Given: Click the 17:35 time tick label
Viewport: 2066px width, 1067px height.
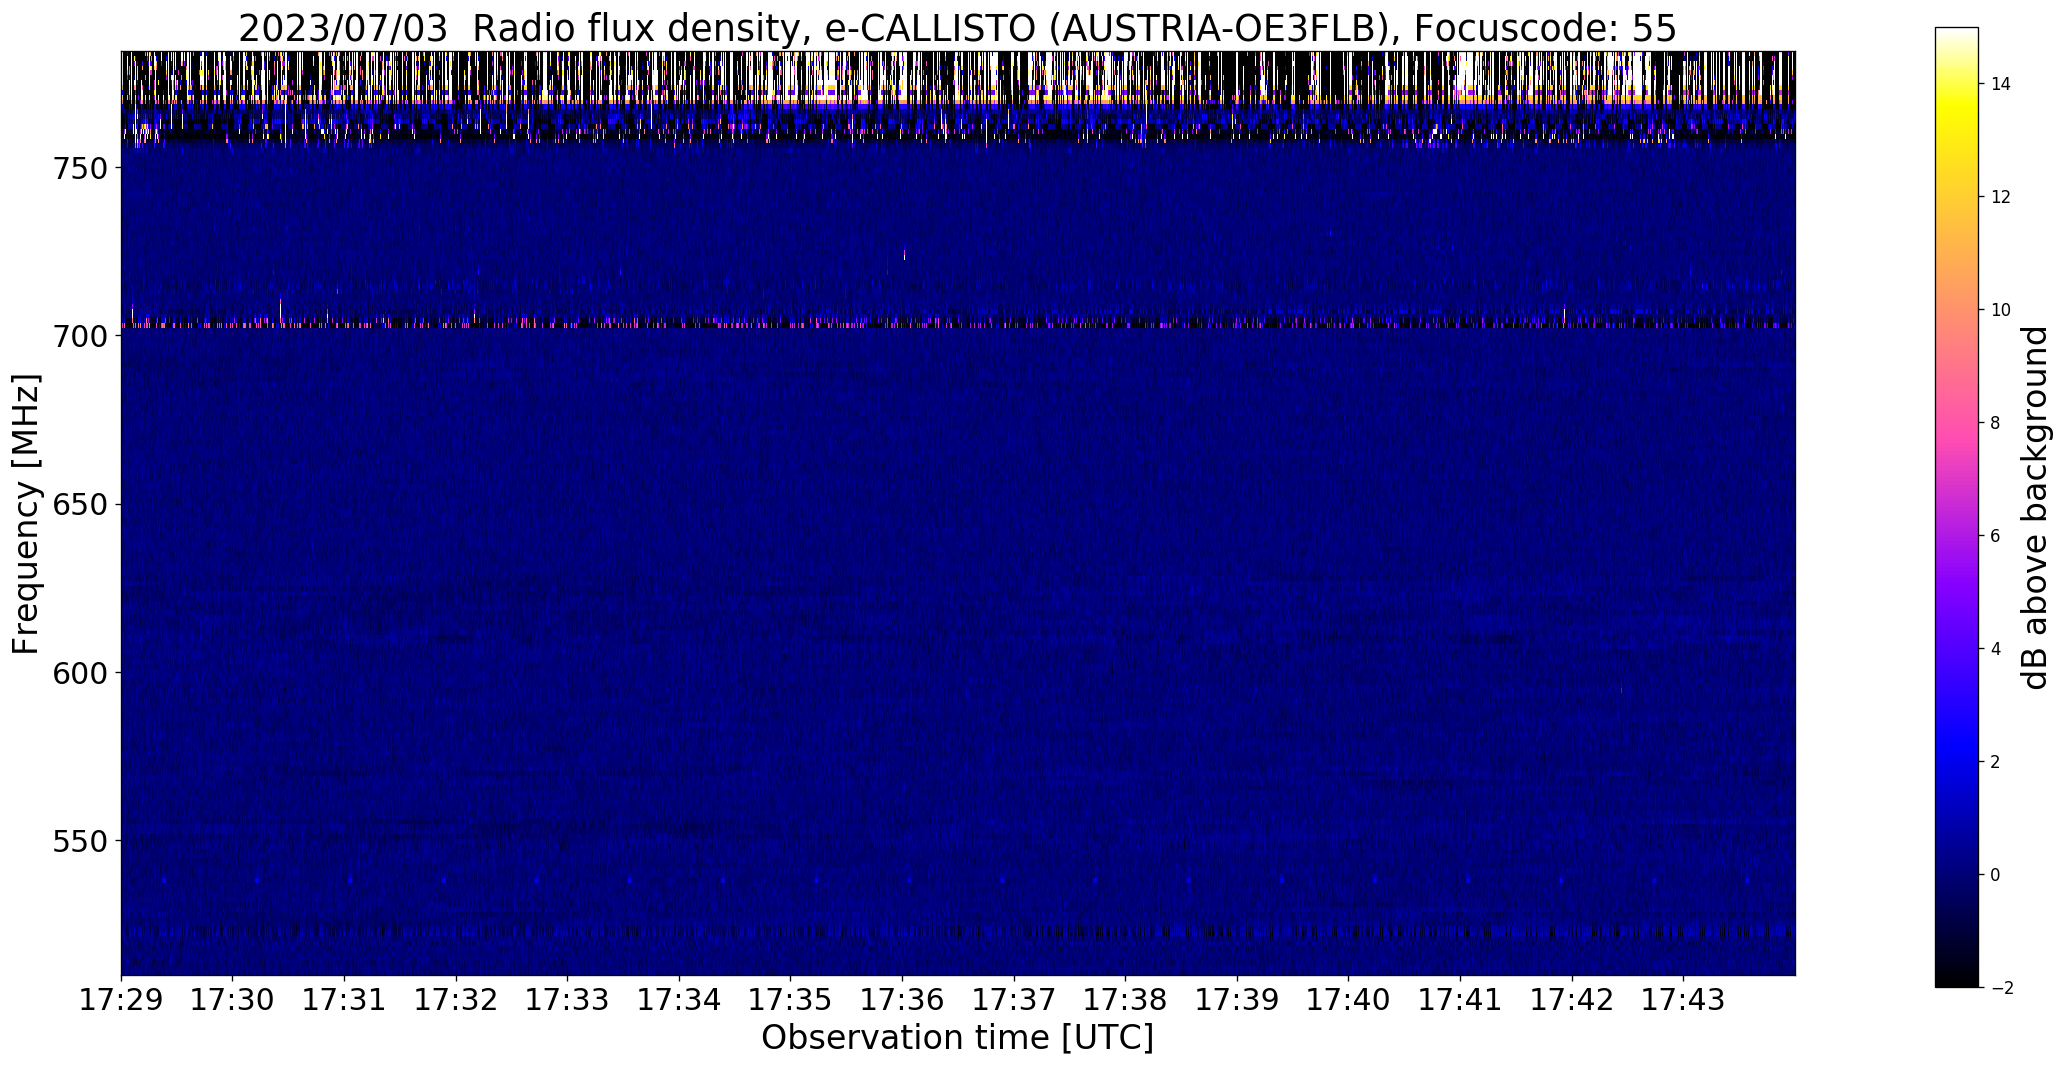Looking at the screenshot, I should click(791, 1000).
